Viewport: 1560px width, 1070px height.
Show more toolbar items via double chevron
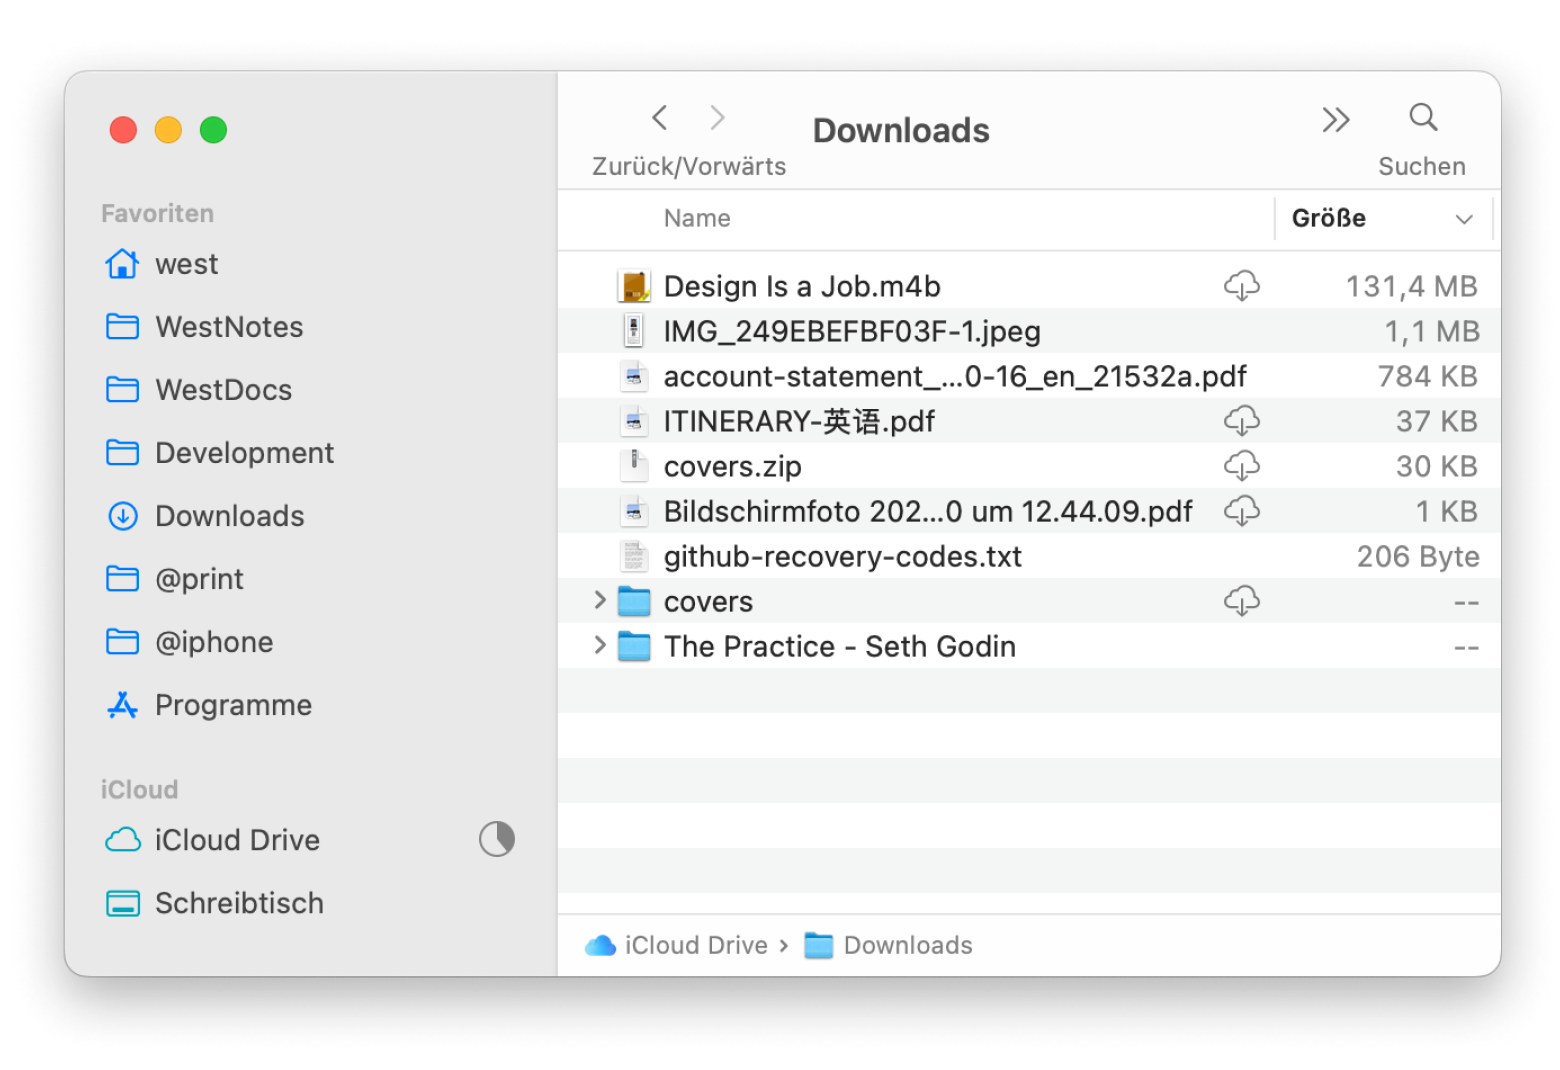click(1335, 120)
